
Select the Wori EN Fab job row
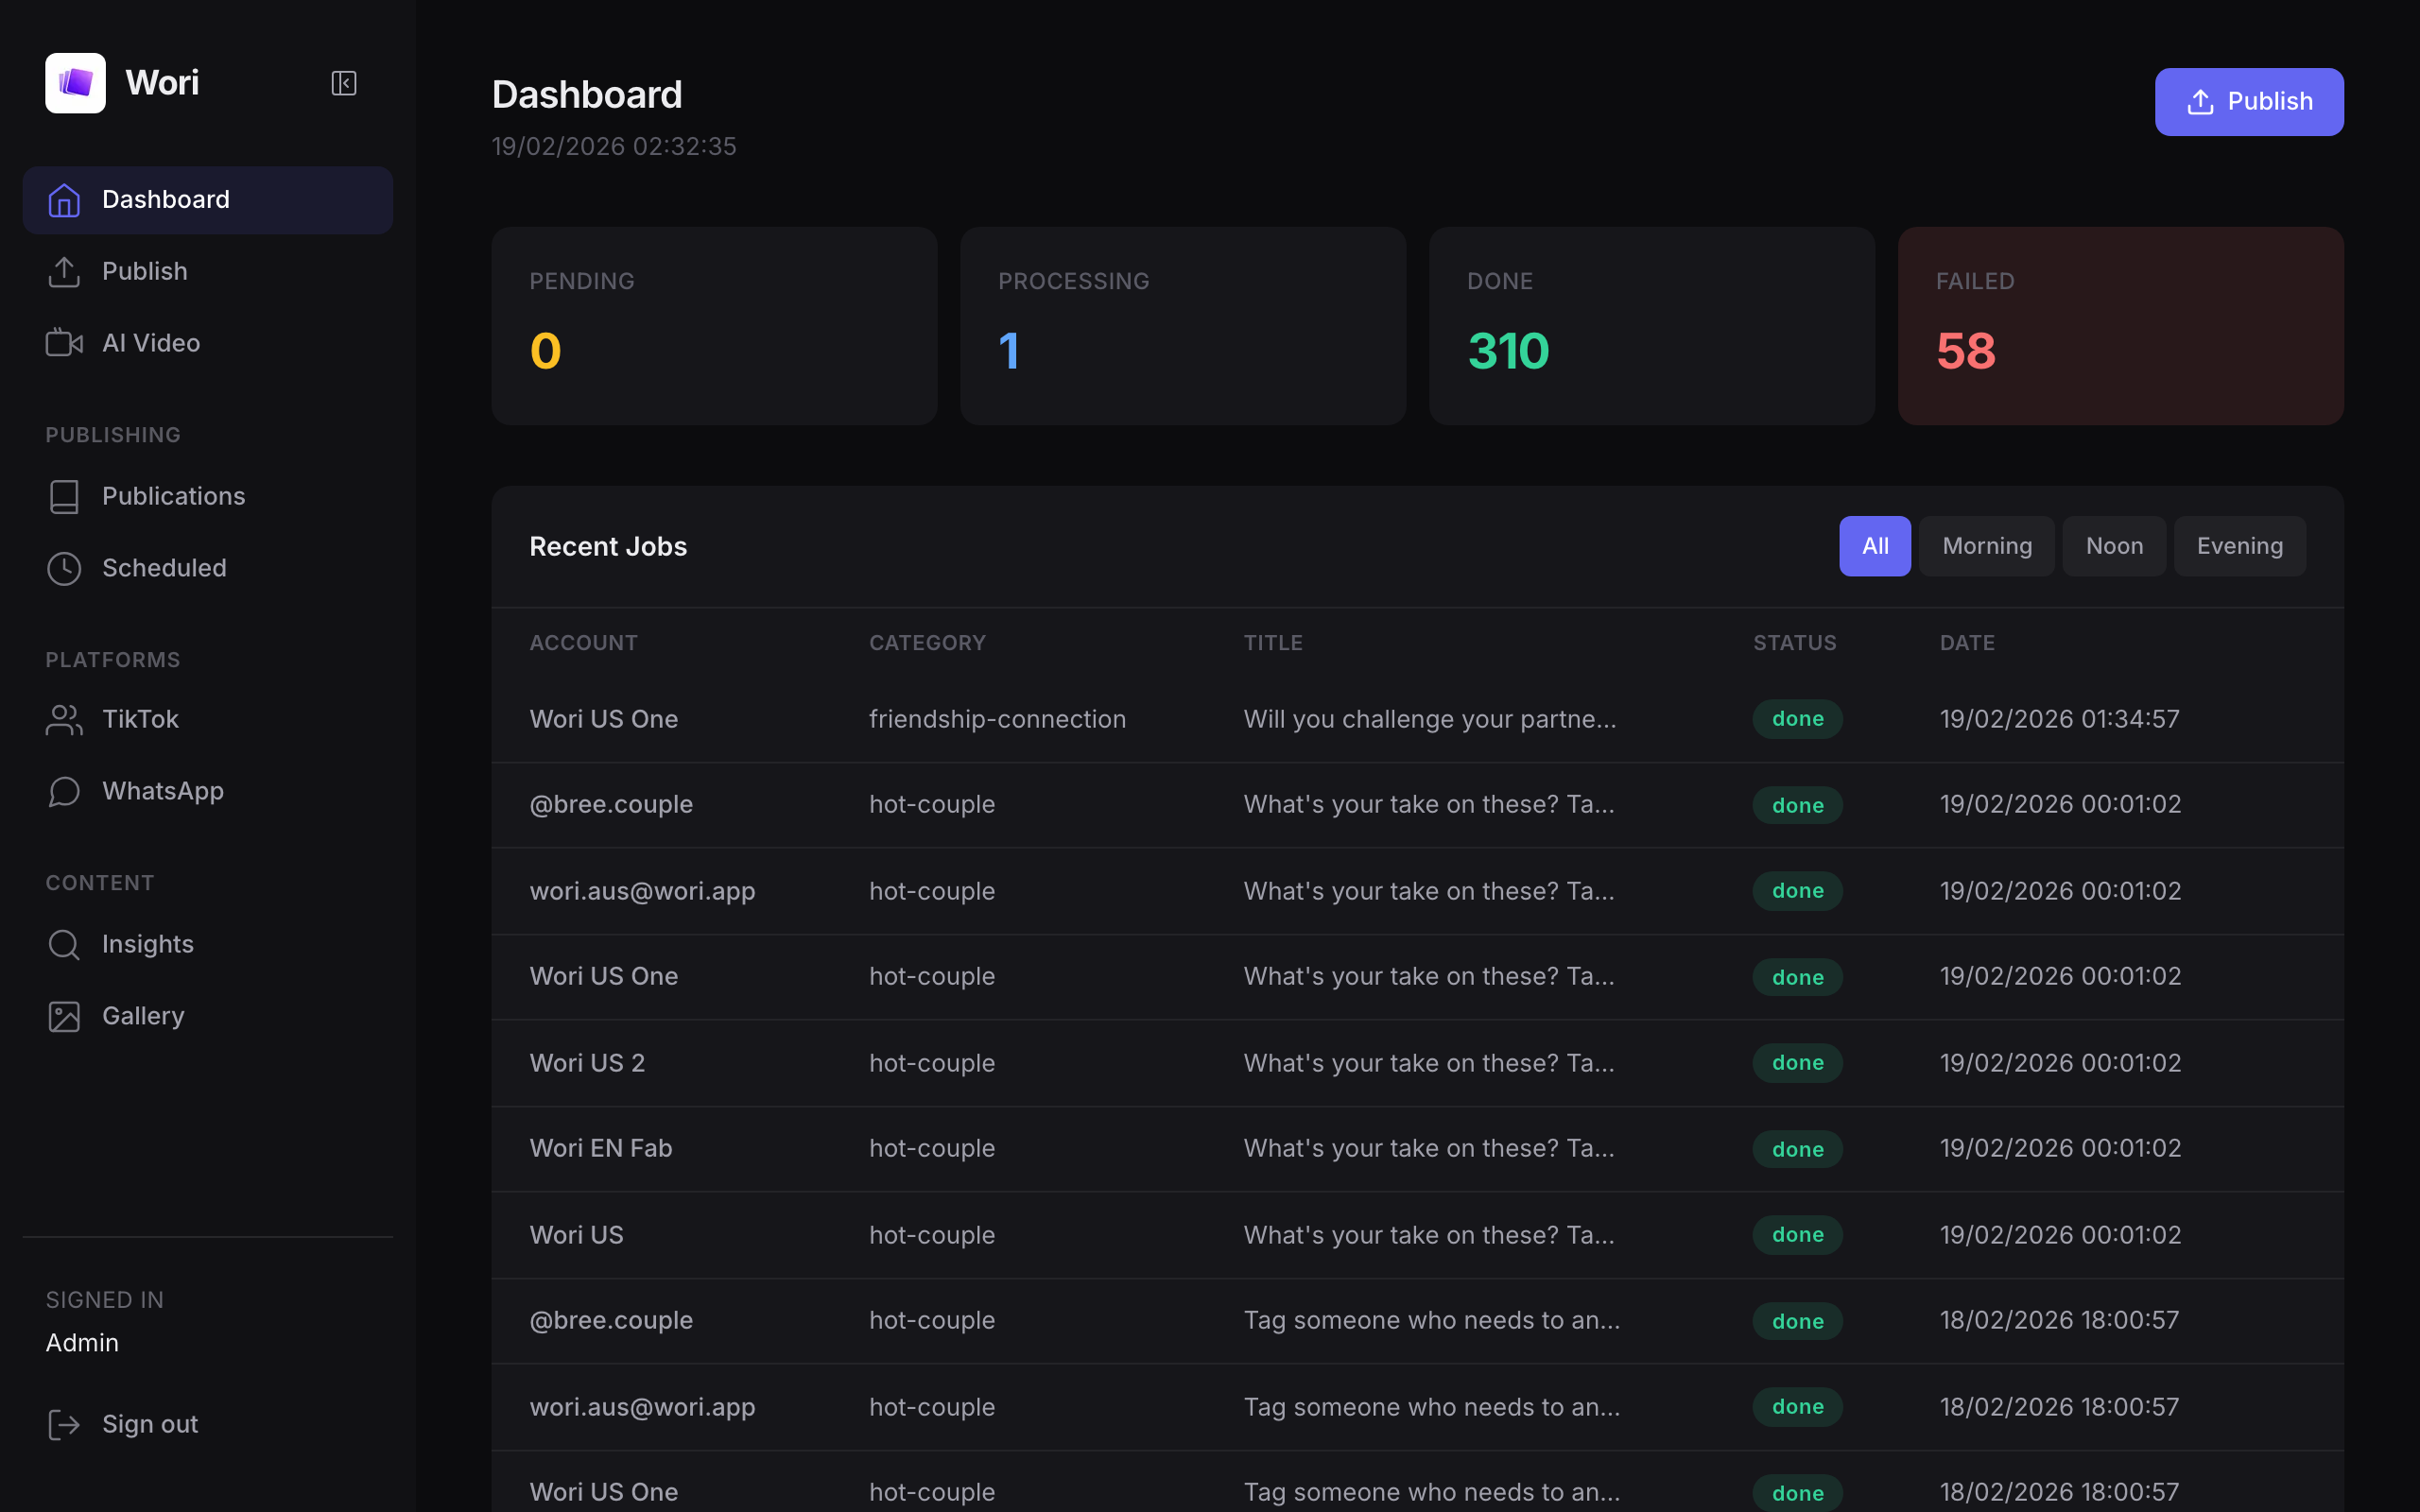1000,1148
